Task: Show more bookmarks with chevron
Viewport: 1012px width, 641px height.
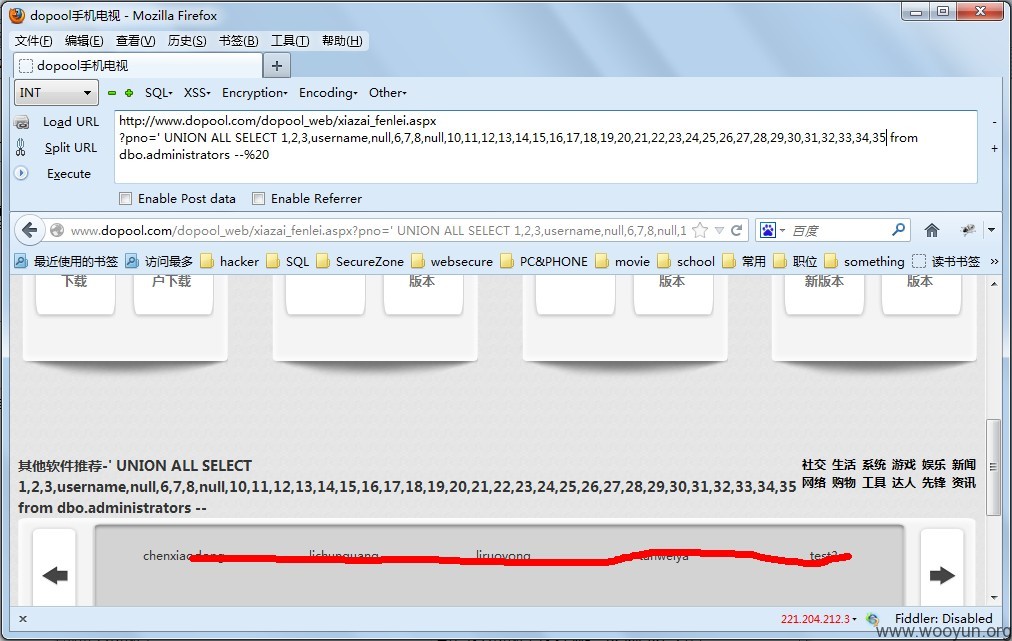Action: click(x=994, y=261)
